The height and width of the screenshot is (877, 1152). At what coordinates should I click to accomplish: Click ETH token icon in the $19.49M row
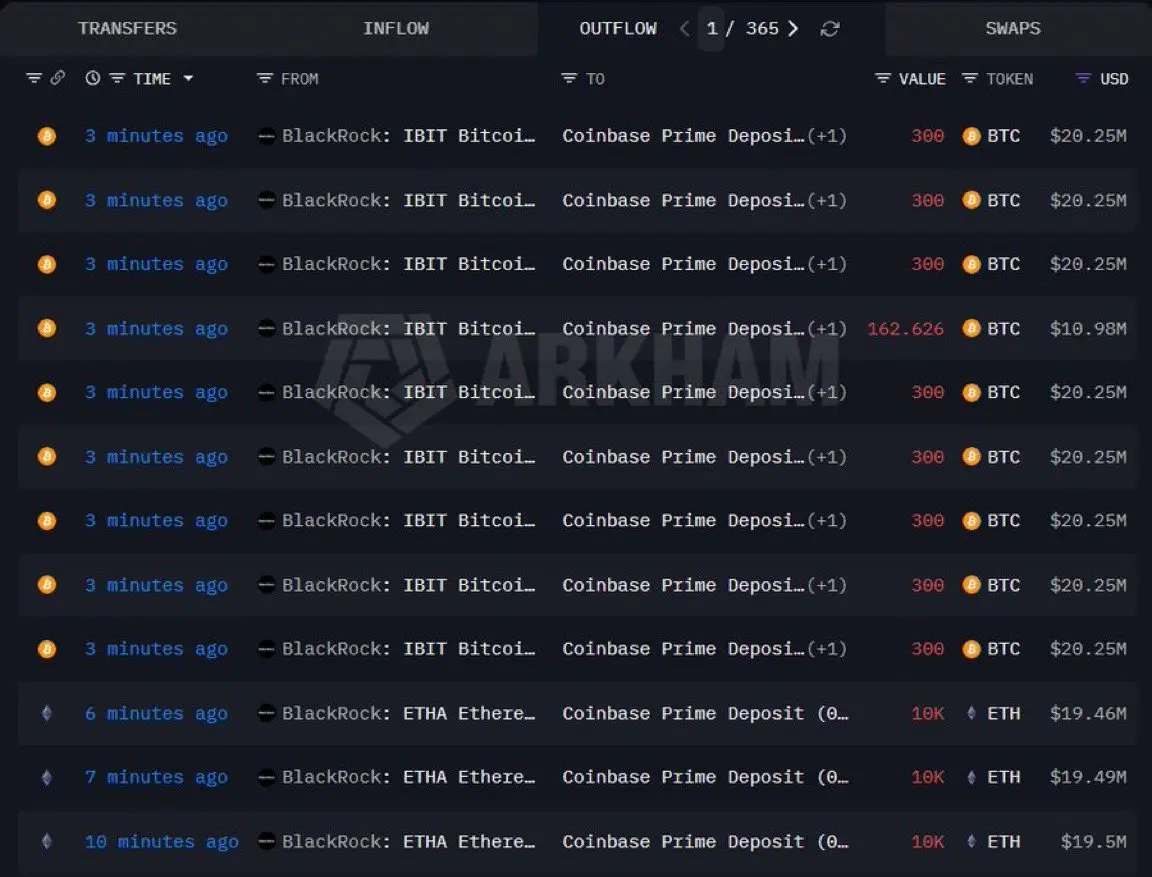click(x=971, y=777)
